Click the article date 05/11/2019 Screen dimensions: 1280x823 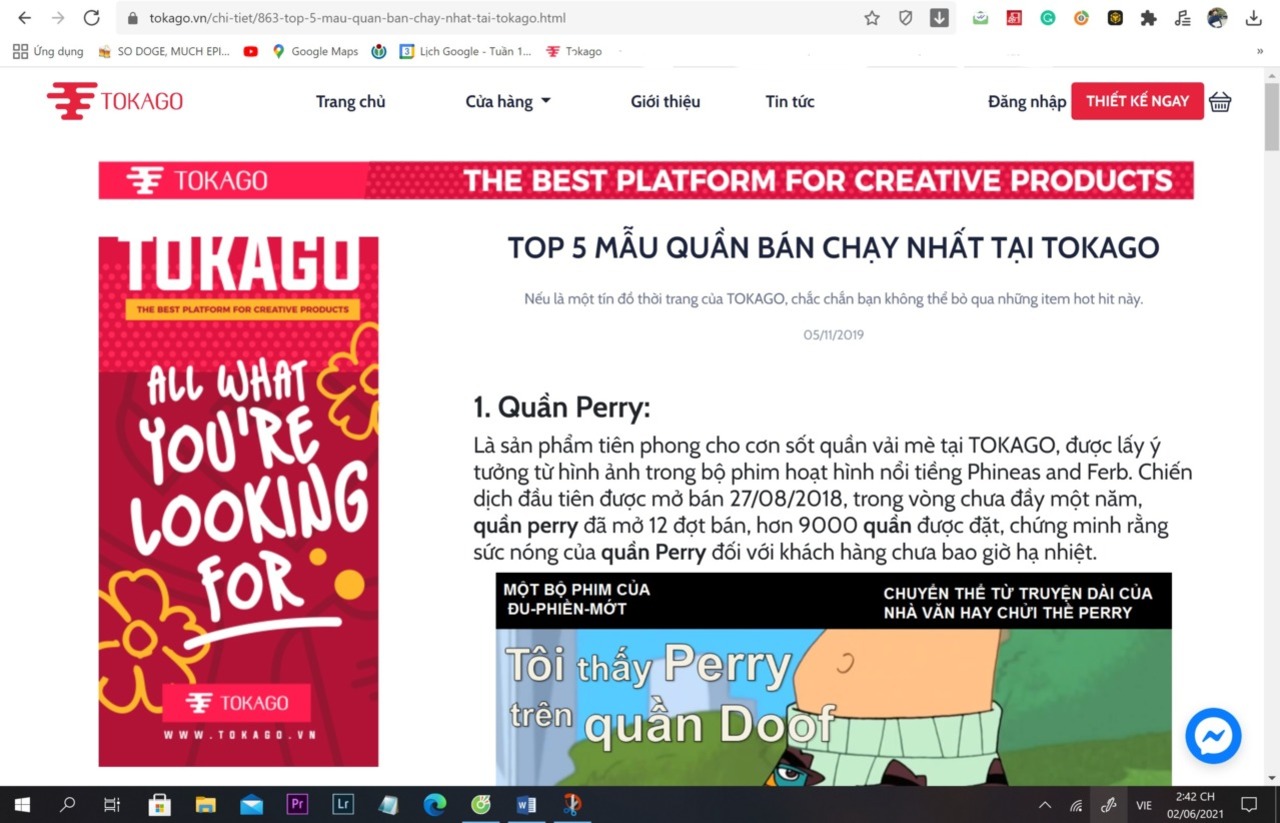pyautogui.click(x=833, y=335)
